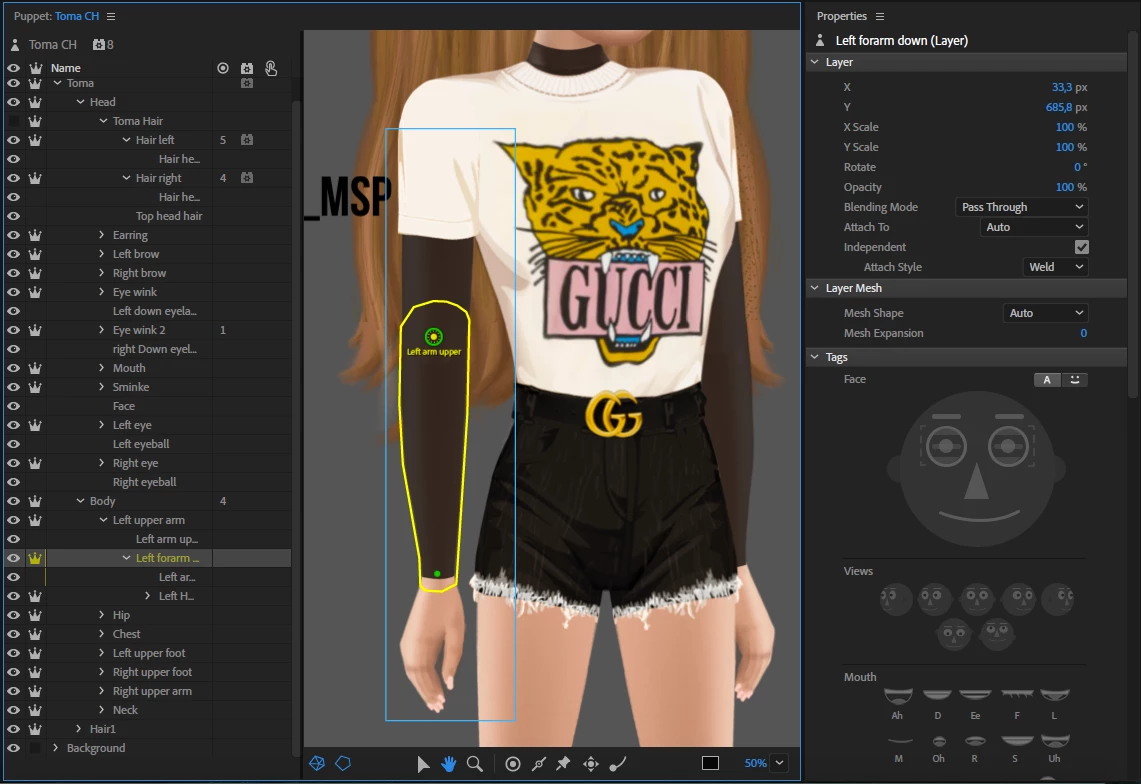Screen dimensions: 1141x784
Task: Select the Pin fixed-handle tool
Action: point(563,764)
